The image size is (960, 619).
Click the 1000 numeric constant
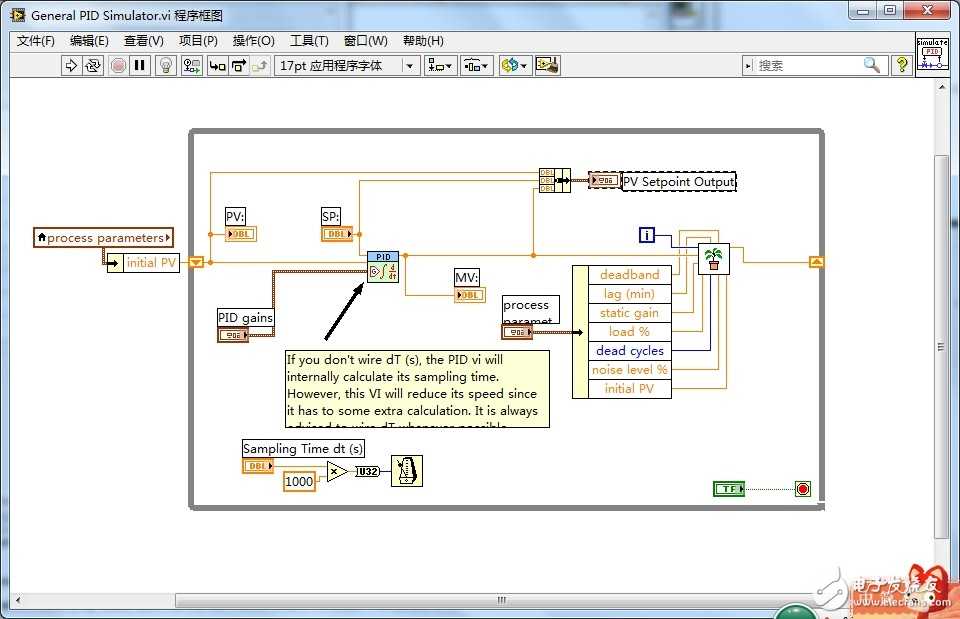click(x=299, y=482)
